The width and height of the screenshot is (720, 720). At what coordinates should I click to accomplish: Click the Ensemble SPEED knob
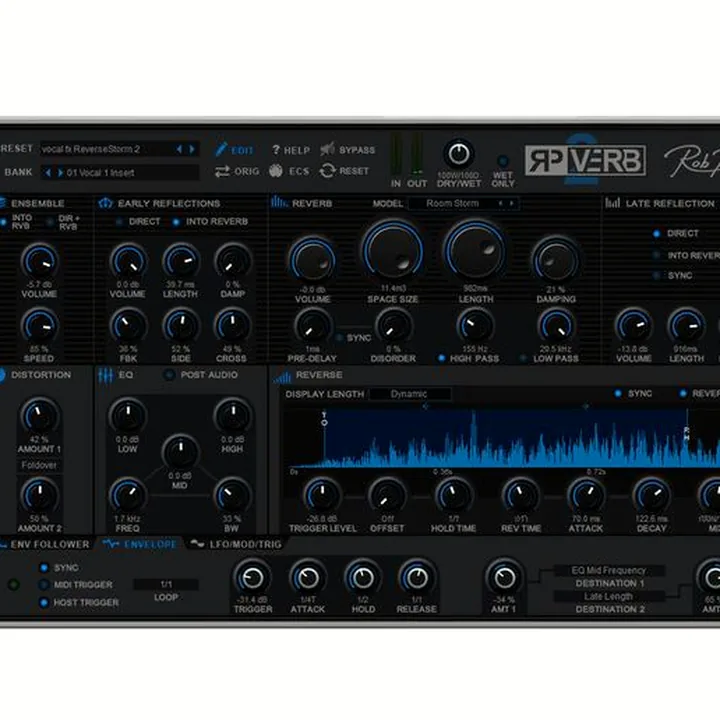(x=39, y=326)
